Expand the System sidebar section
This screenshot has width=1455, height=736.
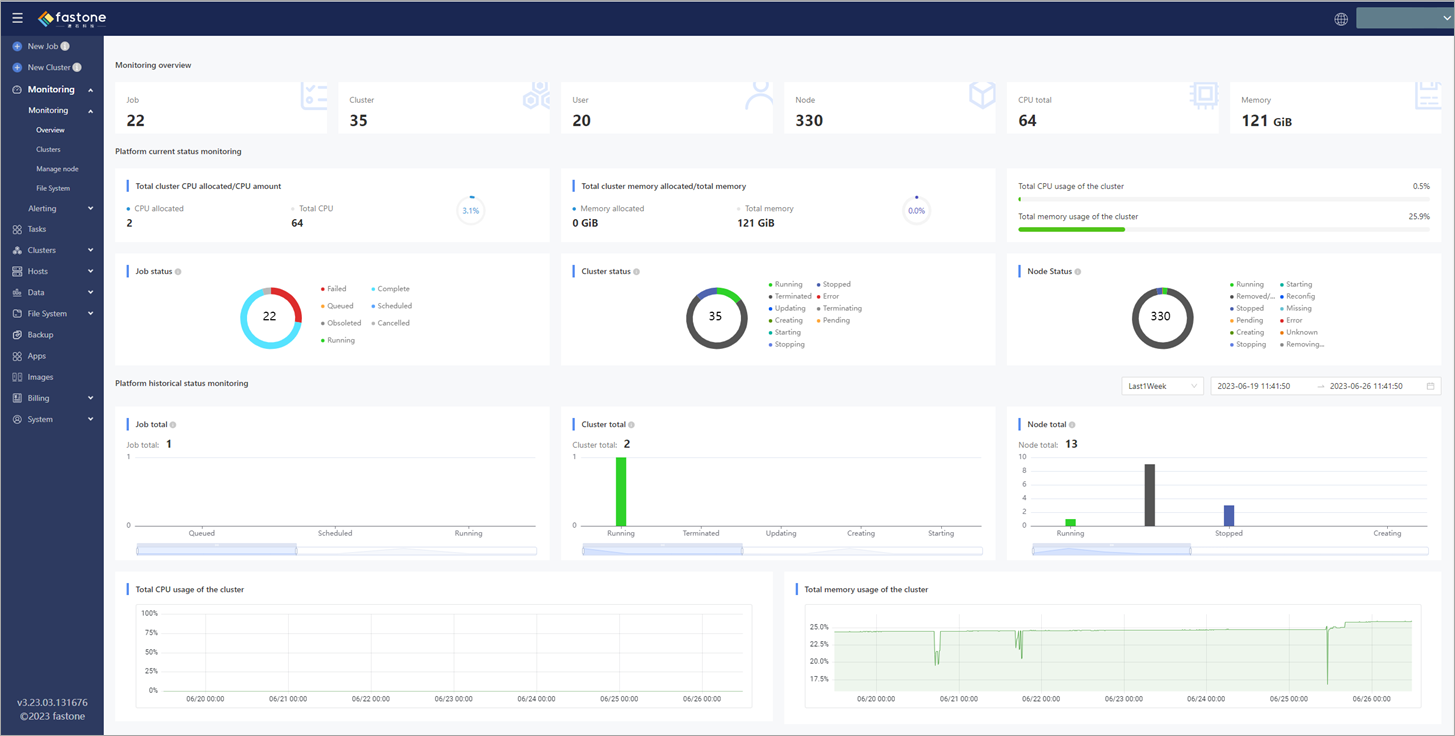(52, 419)
